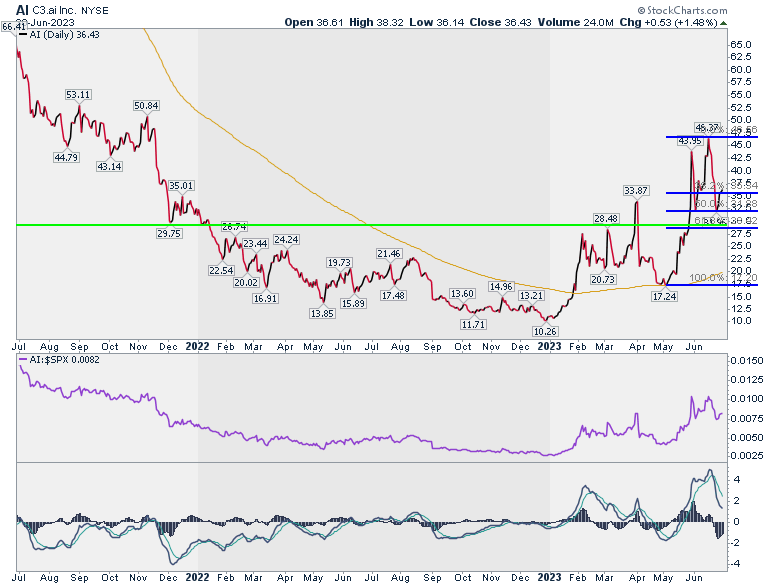
Task: Click the 10.26 bottom price label
Action: [x=545, y=331]
